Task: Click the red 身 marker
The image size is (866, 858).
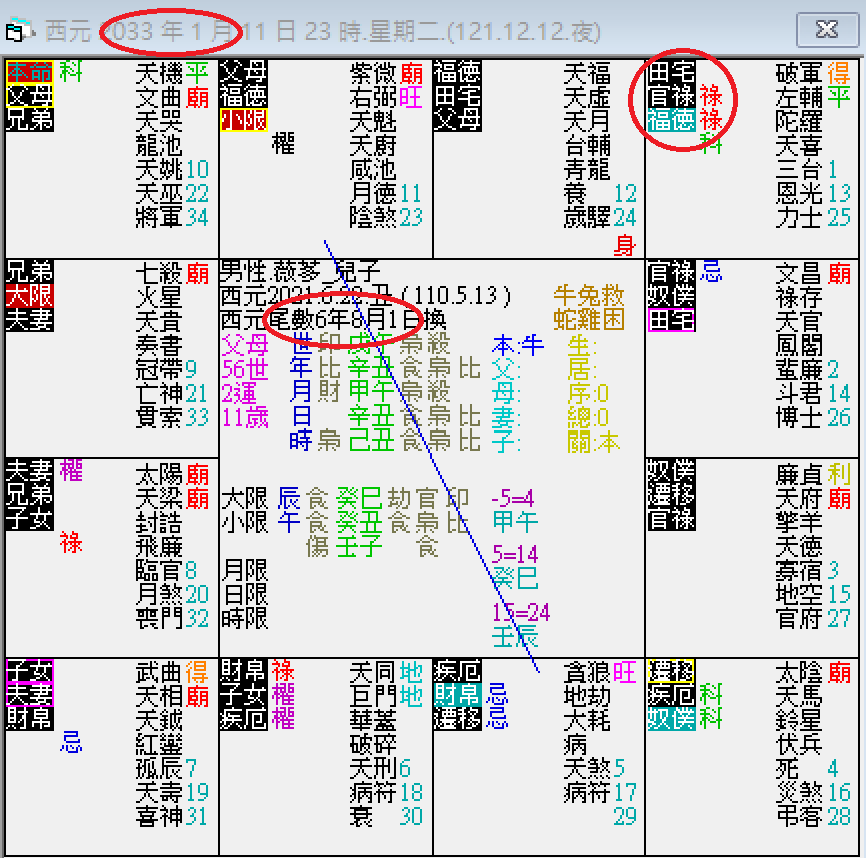Action: [625, 245]
